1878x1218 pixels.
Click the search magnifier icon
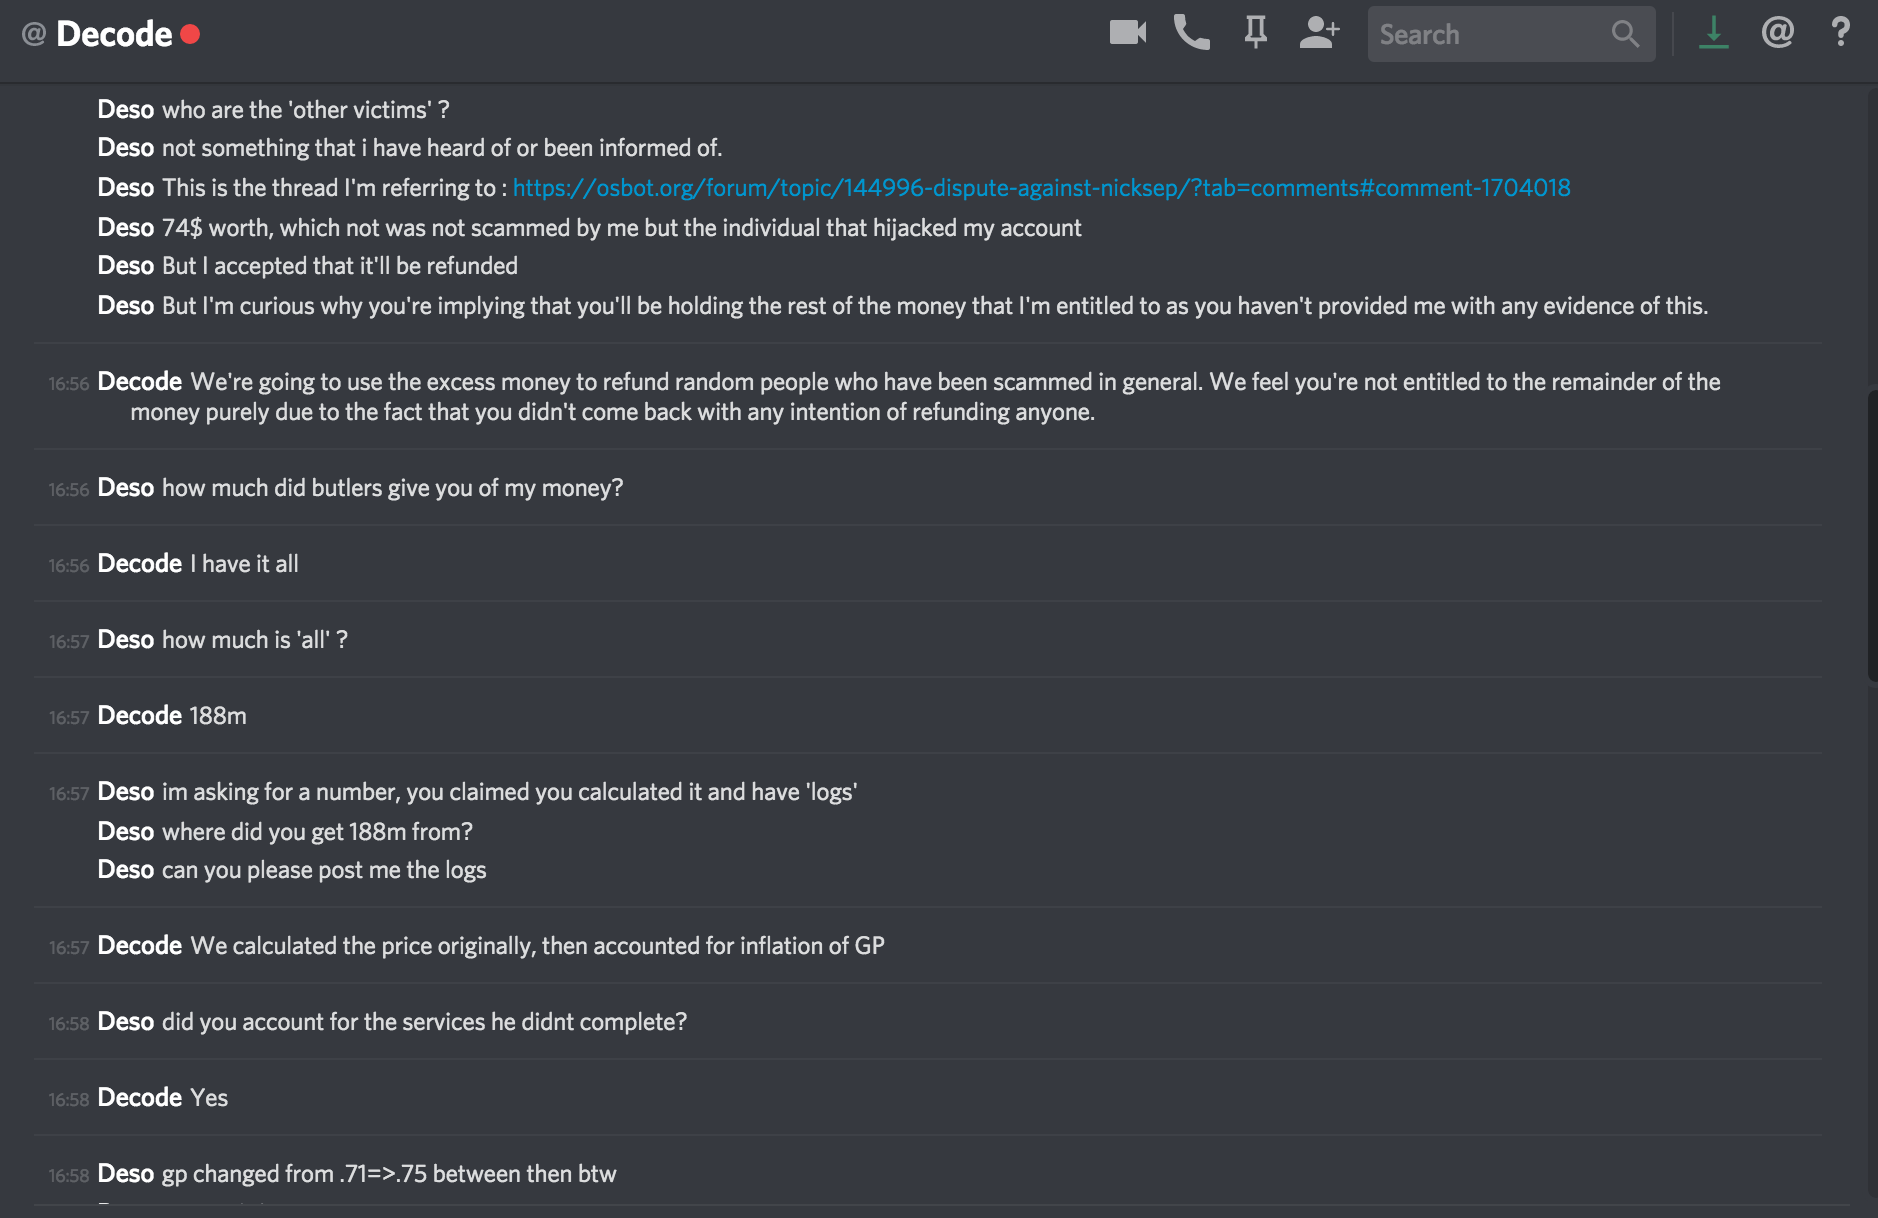[x=1625, y=34]
